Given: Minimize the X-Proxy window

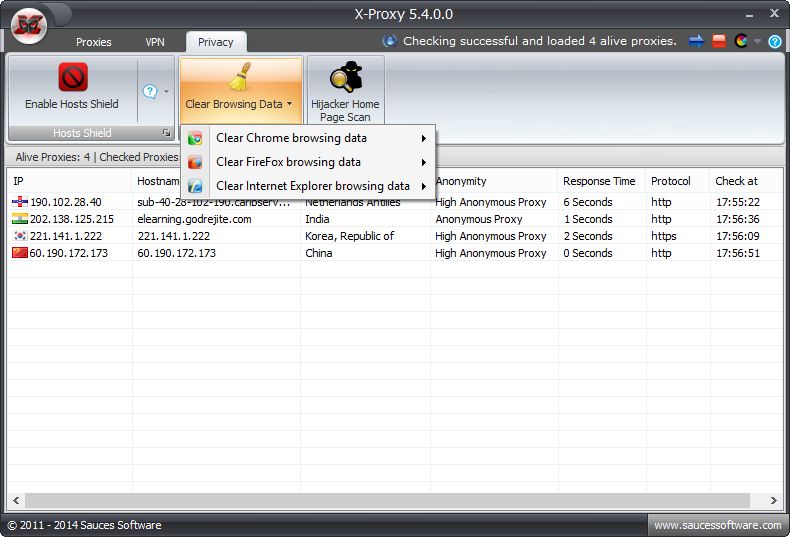Looking at the screenshot, I should tap(750, 15).
